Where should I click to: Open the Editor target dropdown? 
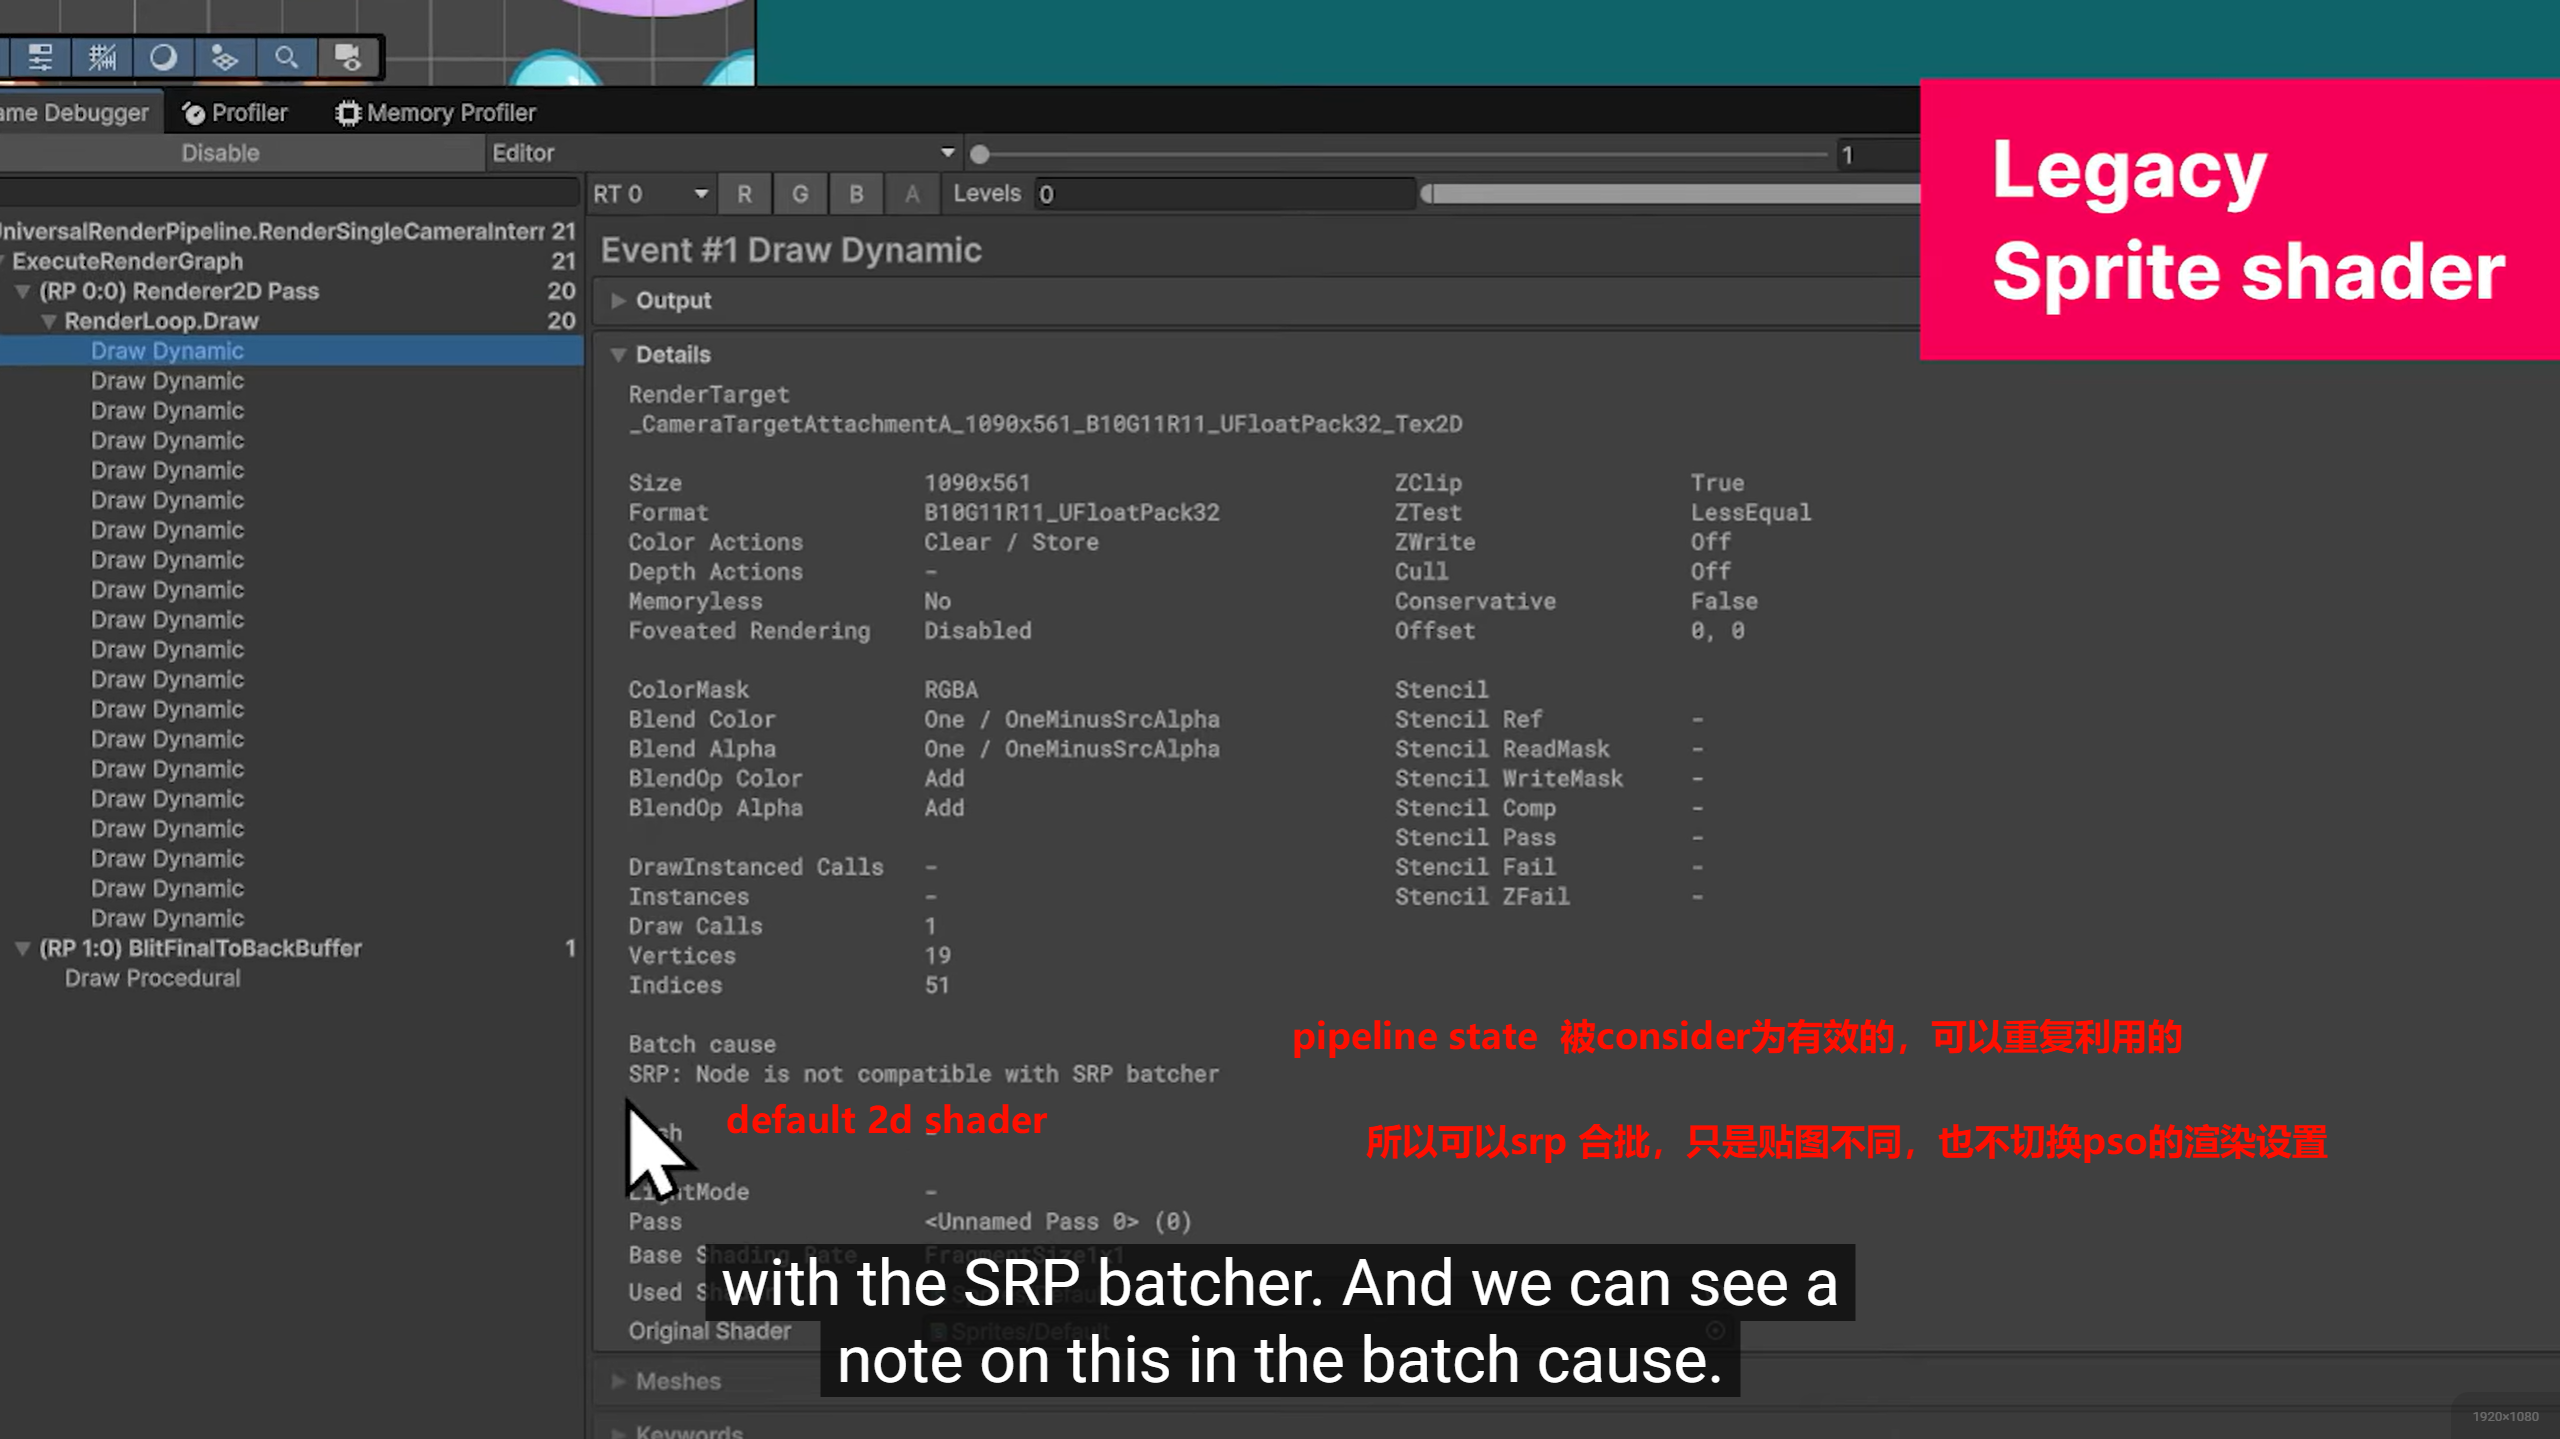[722, 153]
